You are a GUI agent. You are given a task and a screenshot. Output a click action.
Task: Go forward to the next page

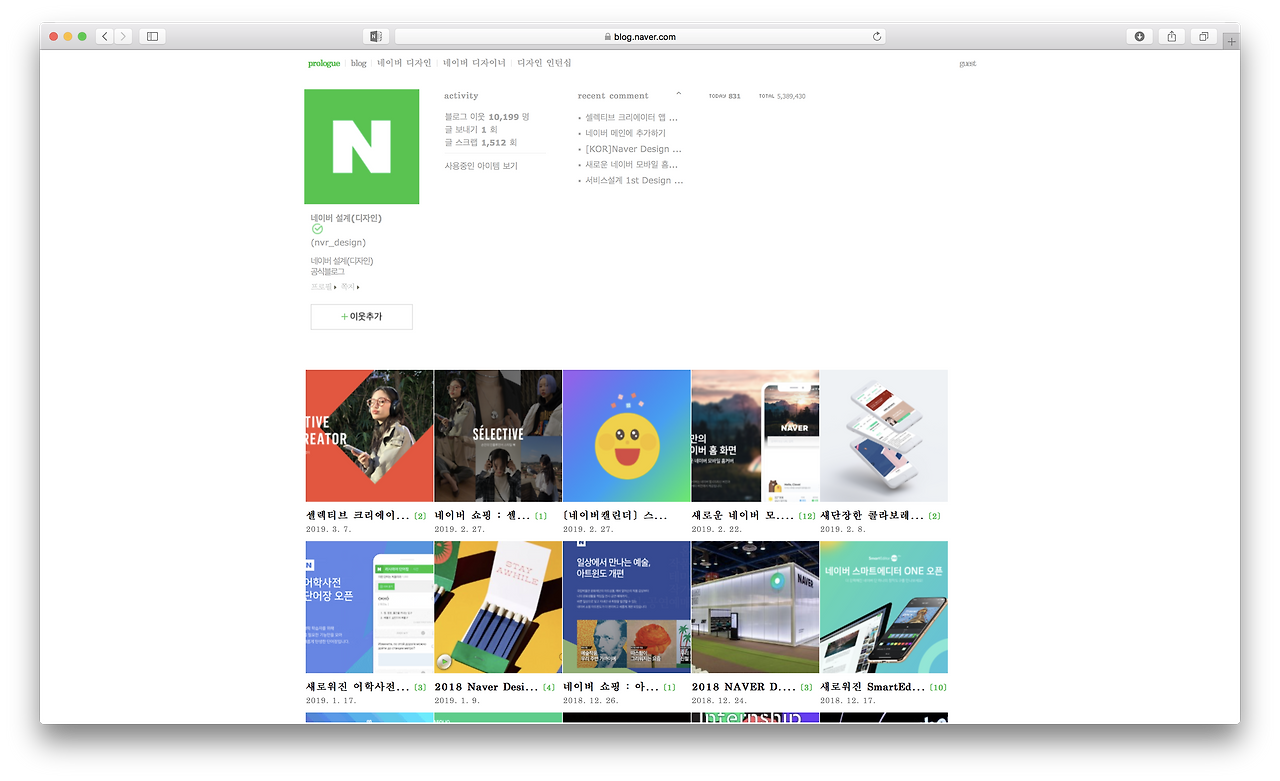click(123, 36)
